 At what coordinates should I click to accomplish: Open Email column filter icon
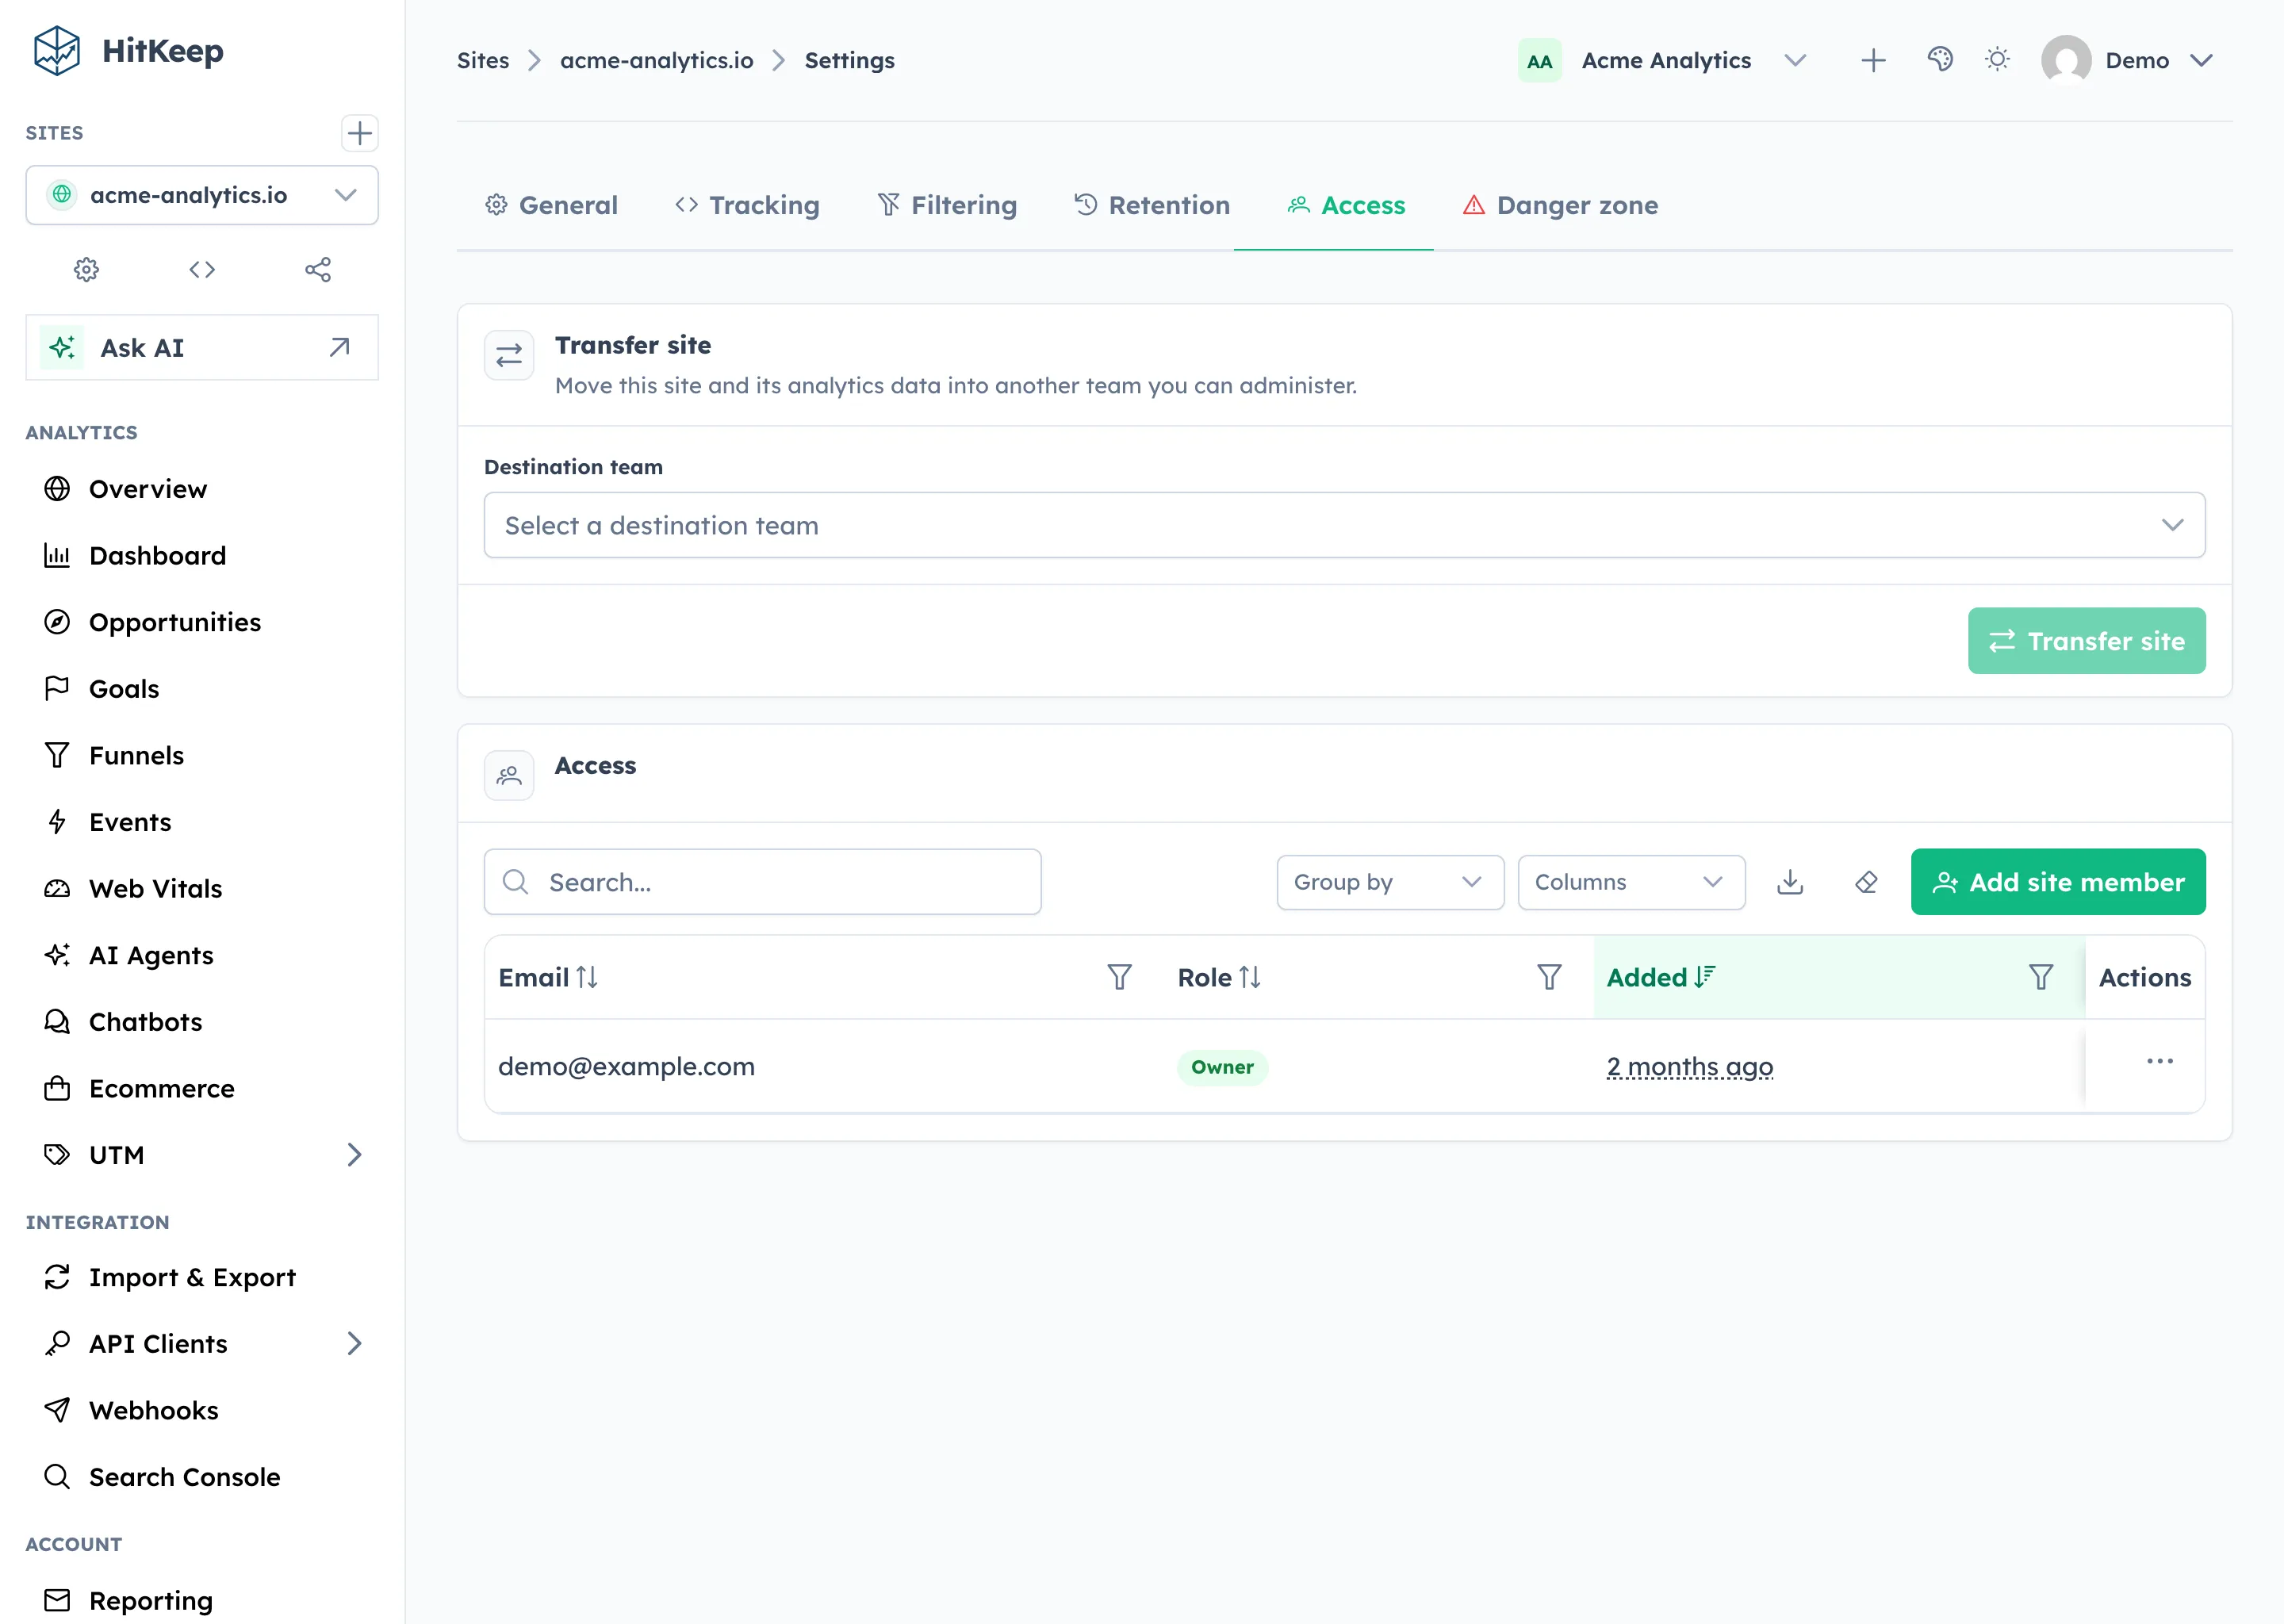point(1119,977)
